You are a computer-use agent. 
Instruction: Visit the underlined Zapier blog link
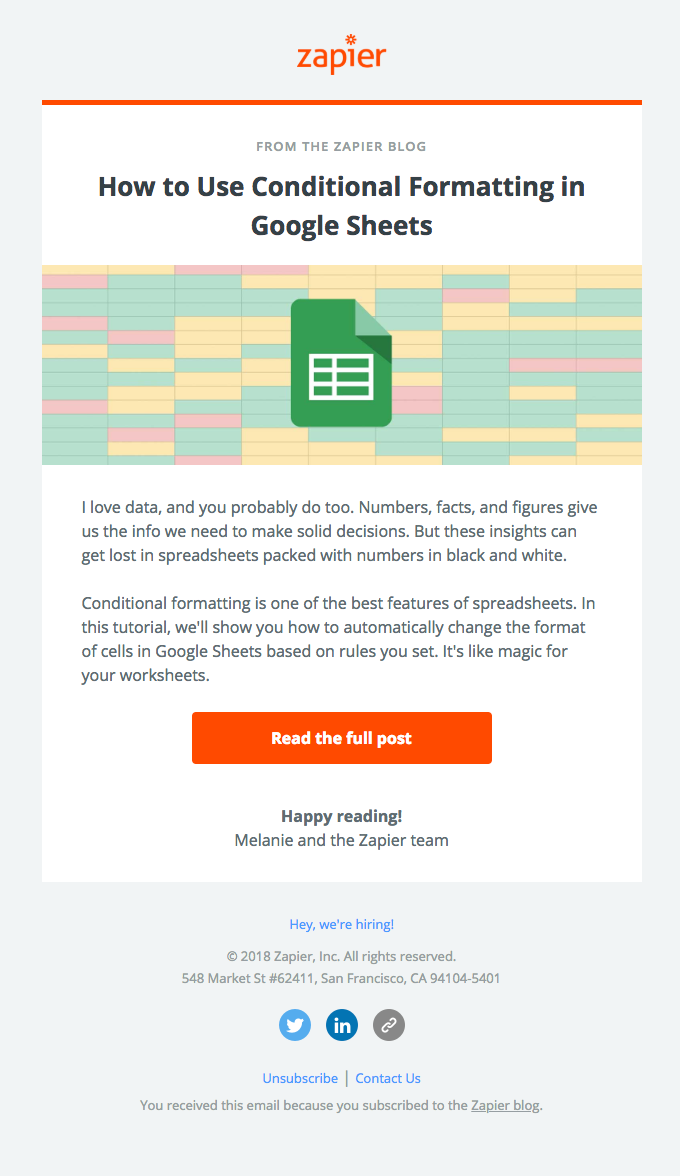[505, 1105]
